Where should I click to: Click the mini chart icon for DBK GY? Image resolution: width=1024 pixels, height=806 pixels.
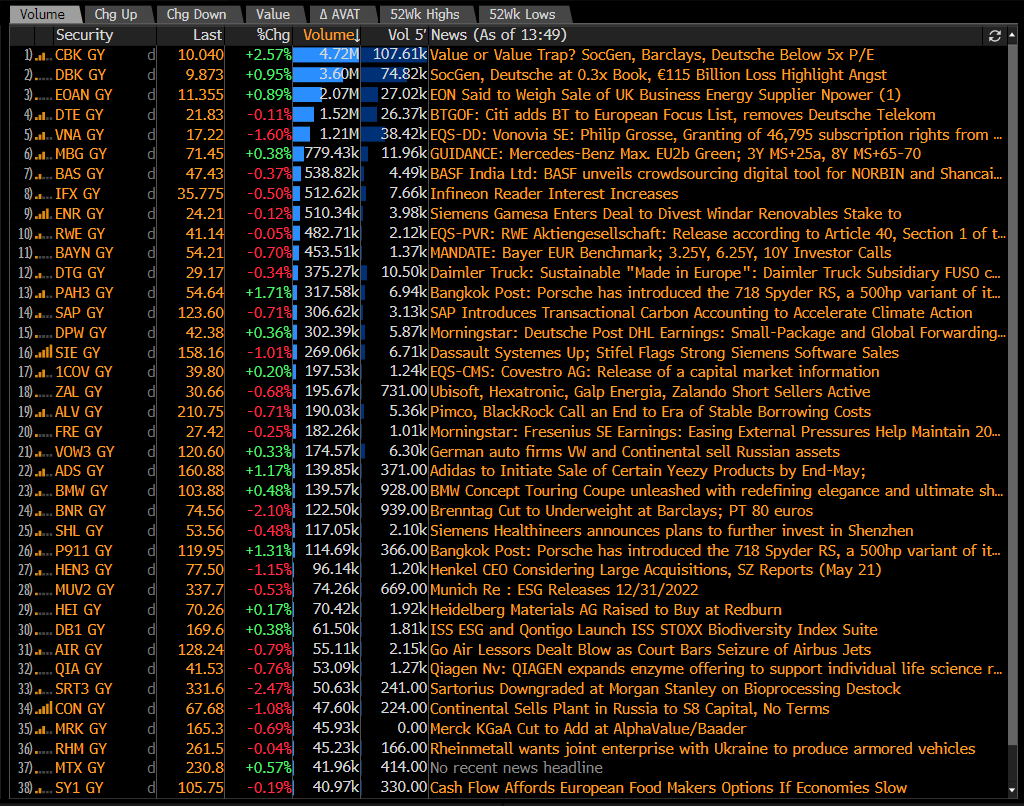click(x=44, y=76)
